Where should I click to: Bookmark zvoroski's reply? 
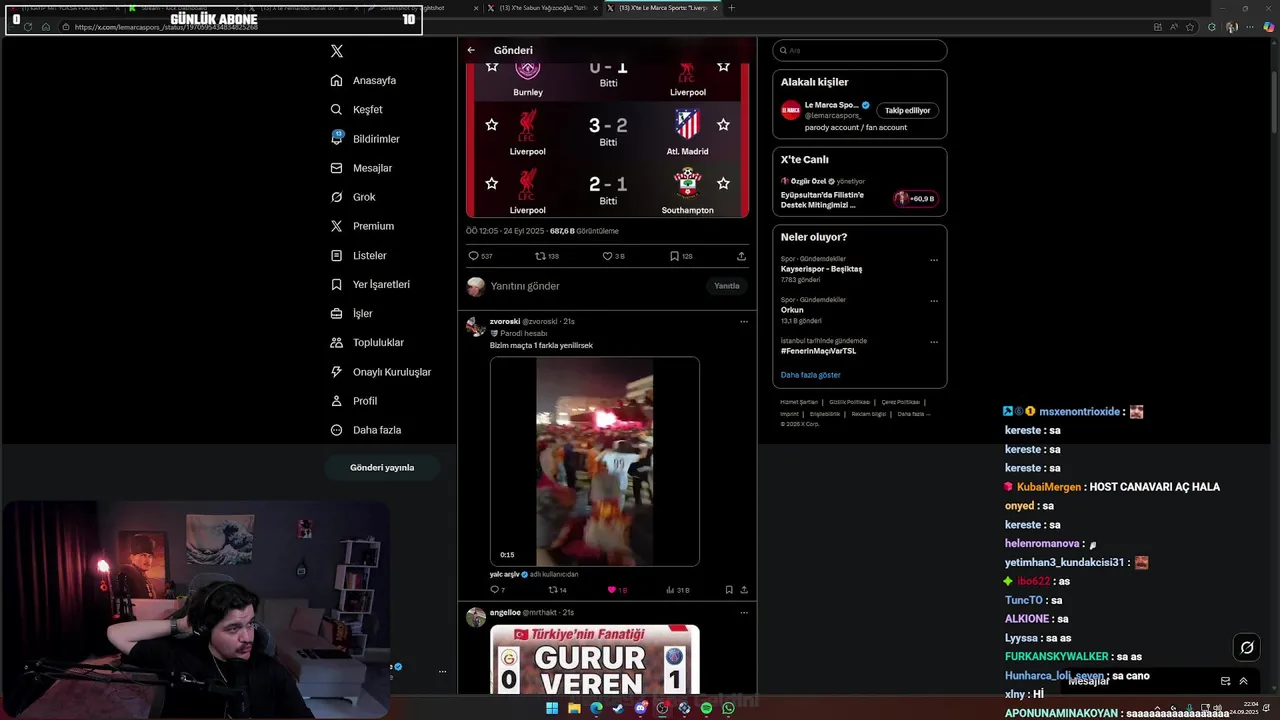[729, 590]
